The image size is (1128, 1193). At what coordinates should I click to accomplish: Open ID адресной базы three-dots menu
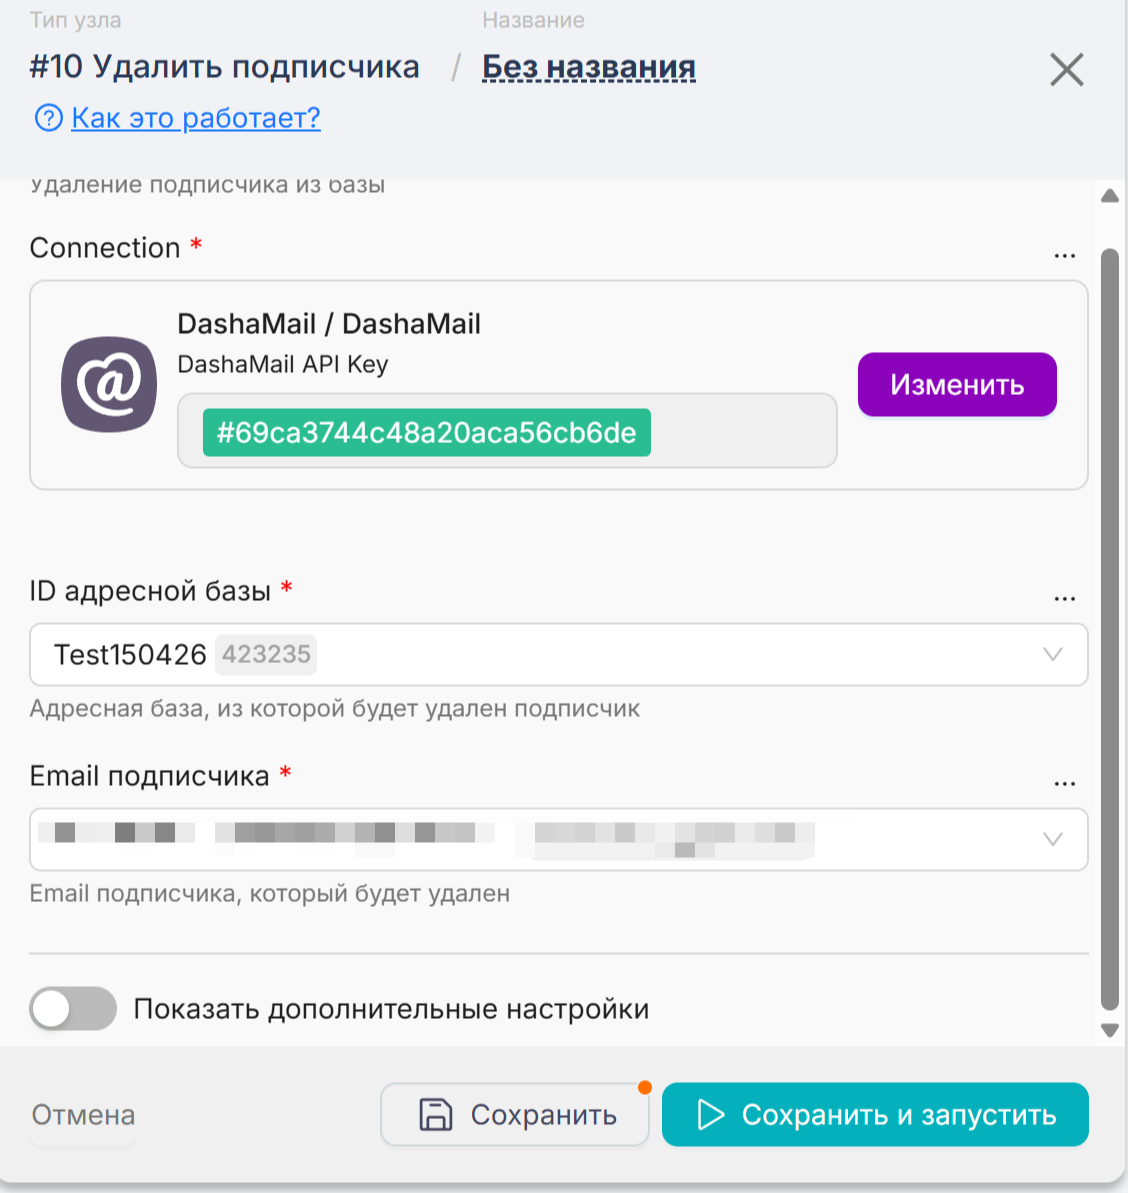click(x=1064, y=599)
